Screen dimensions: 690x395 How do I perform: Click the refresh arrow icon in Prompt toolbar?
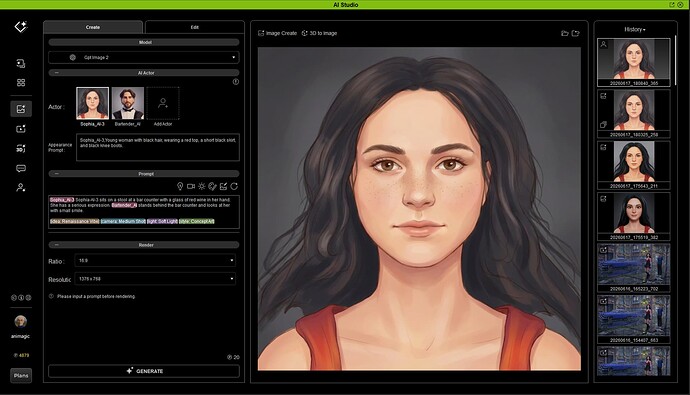[x=234, y=187]
